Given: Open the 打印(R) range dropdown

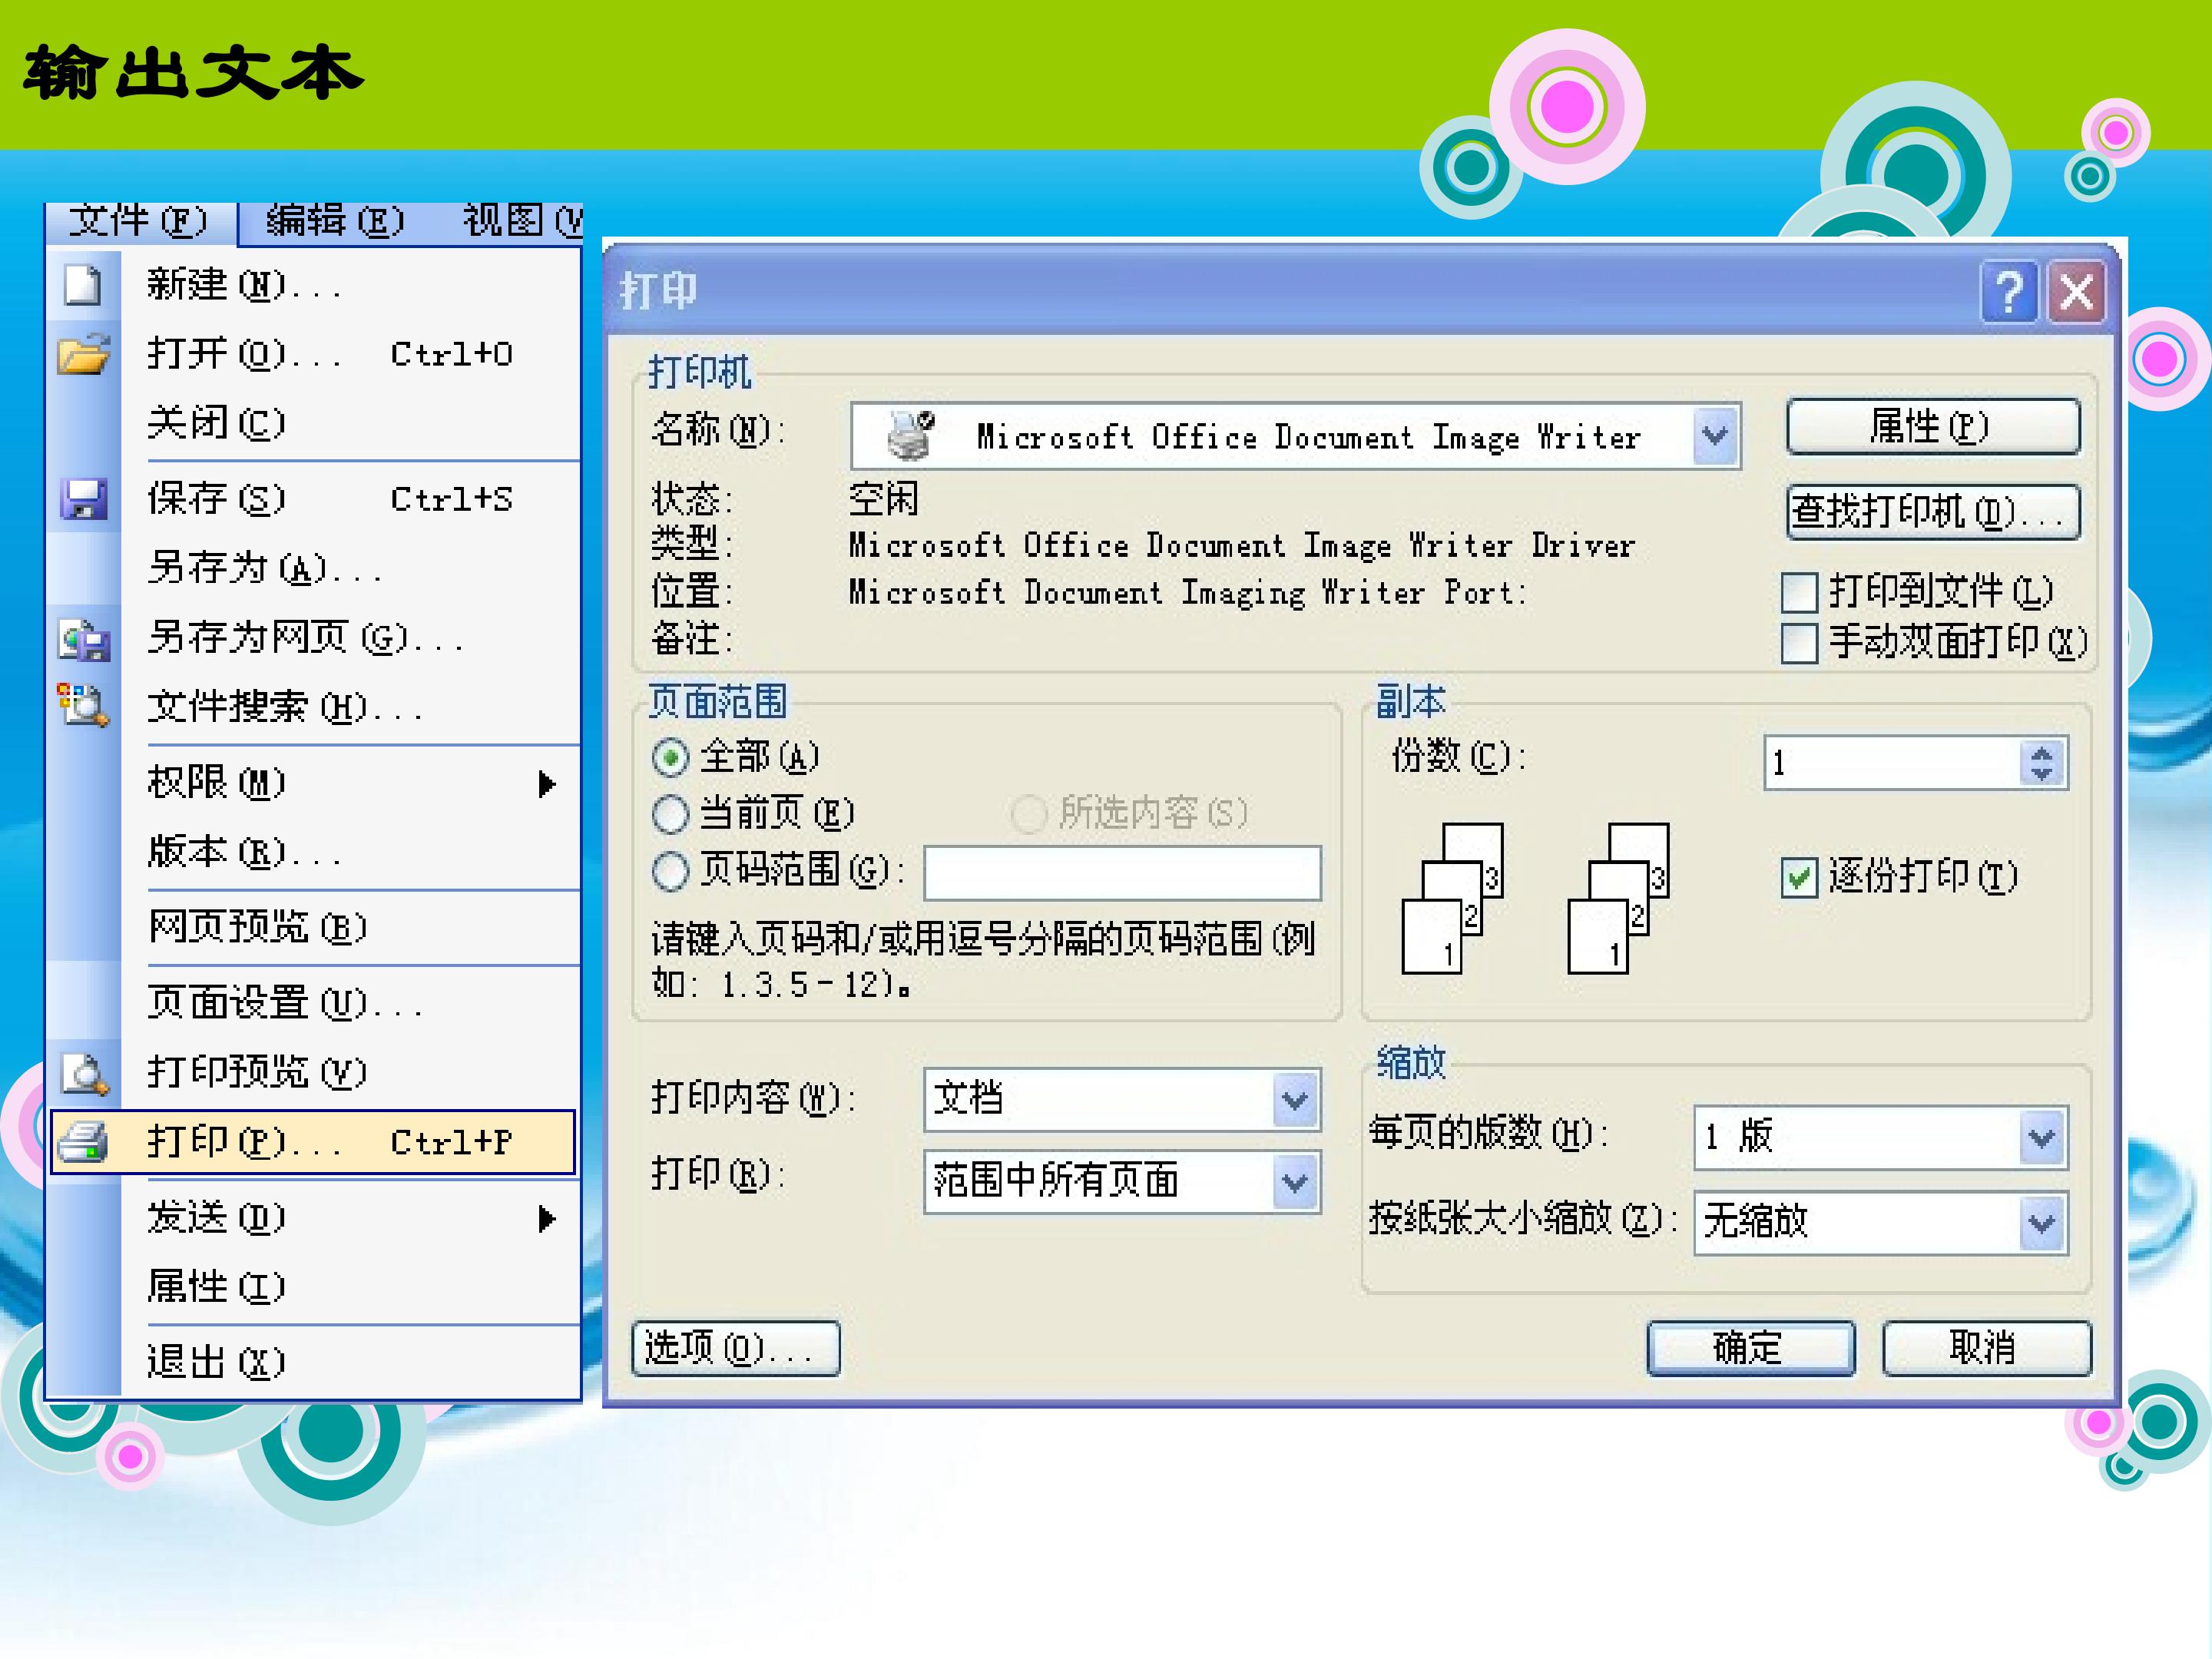Looking at the screenshot, I should pyautogui.click(x=1296, y=1182).
